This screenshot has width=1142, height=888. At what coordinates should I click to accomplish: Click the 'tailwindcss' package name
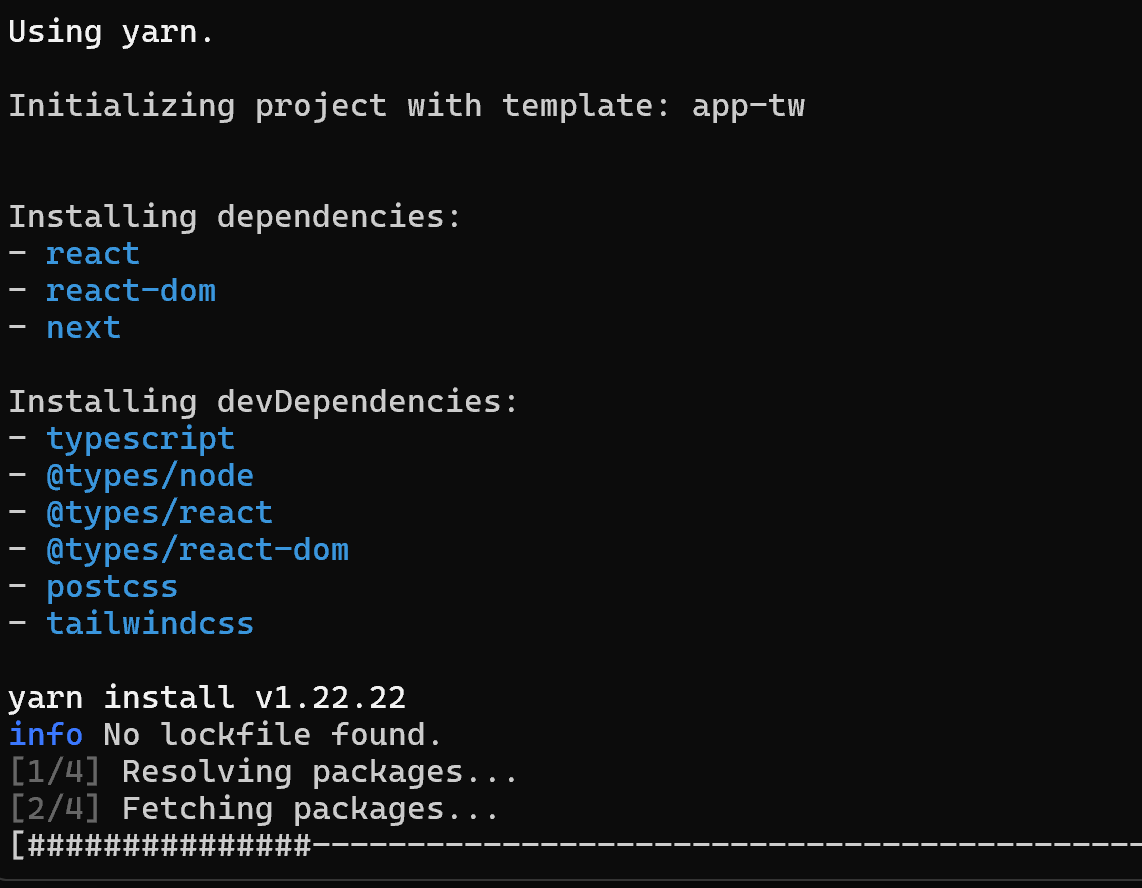(150, 624)
